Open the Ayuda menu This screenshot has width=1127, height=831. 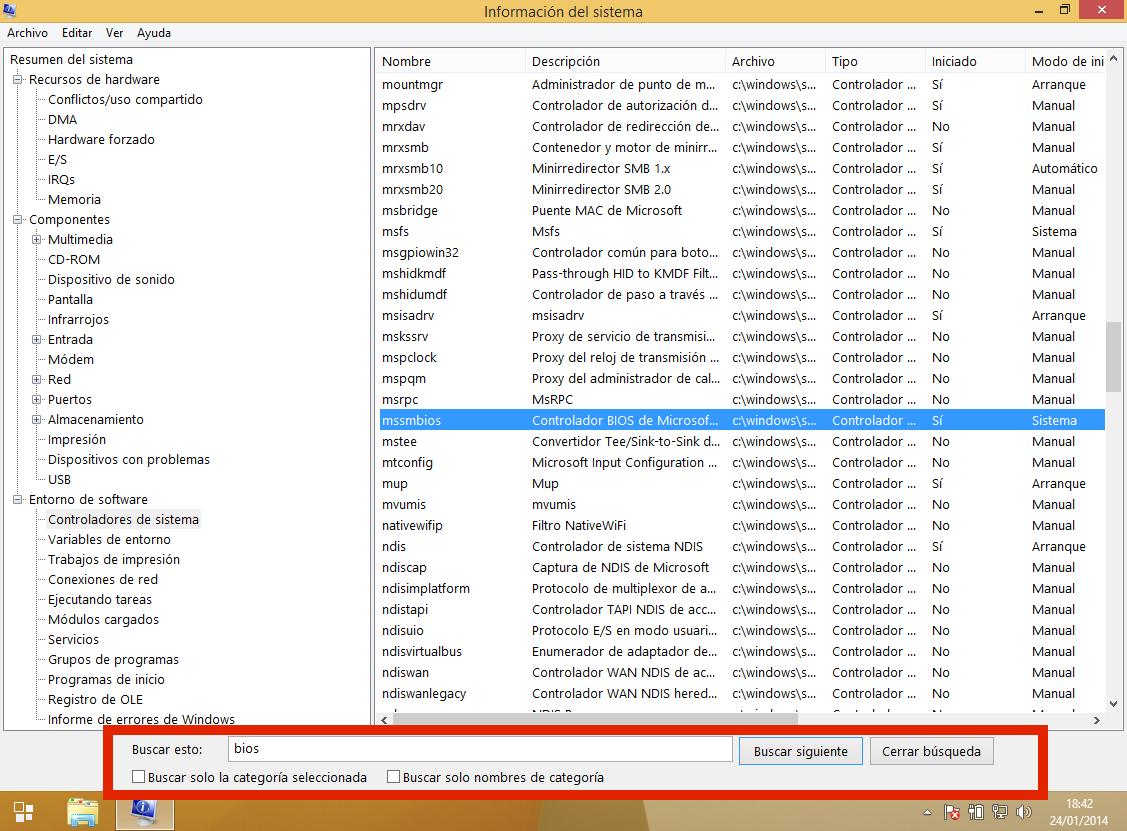[x=154, y=33]
